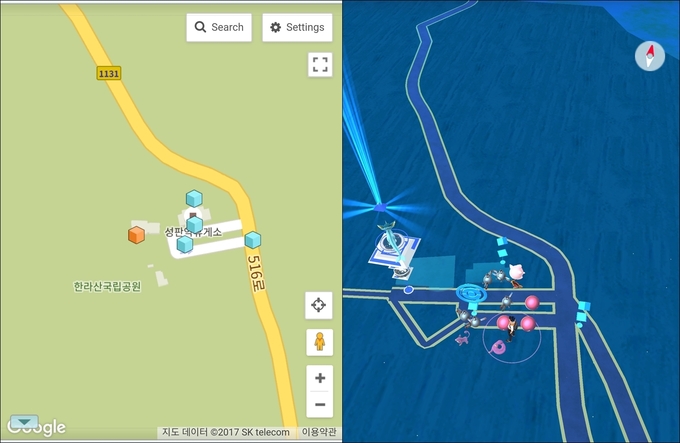680x443 pixels.
Task: Click the 516로 road label
Action: coord(255,273)
